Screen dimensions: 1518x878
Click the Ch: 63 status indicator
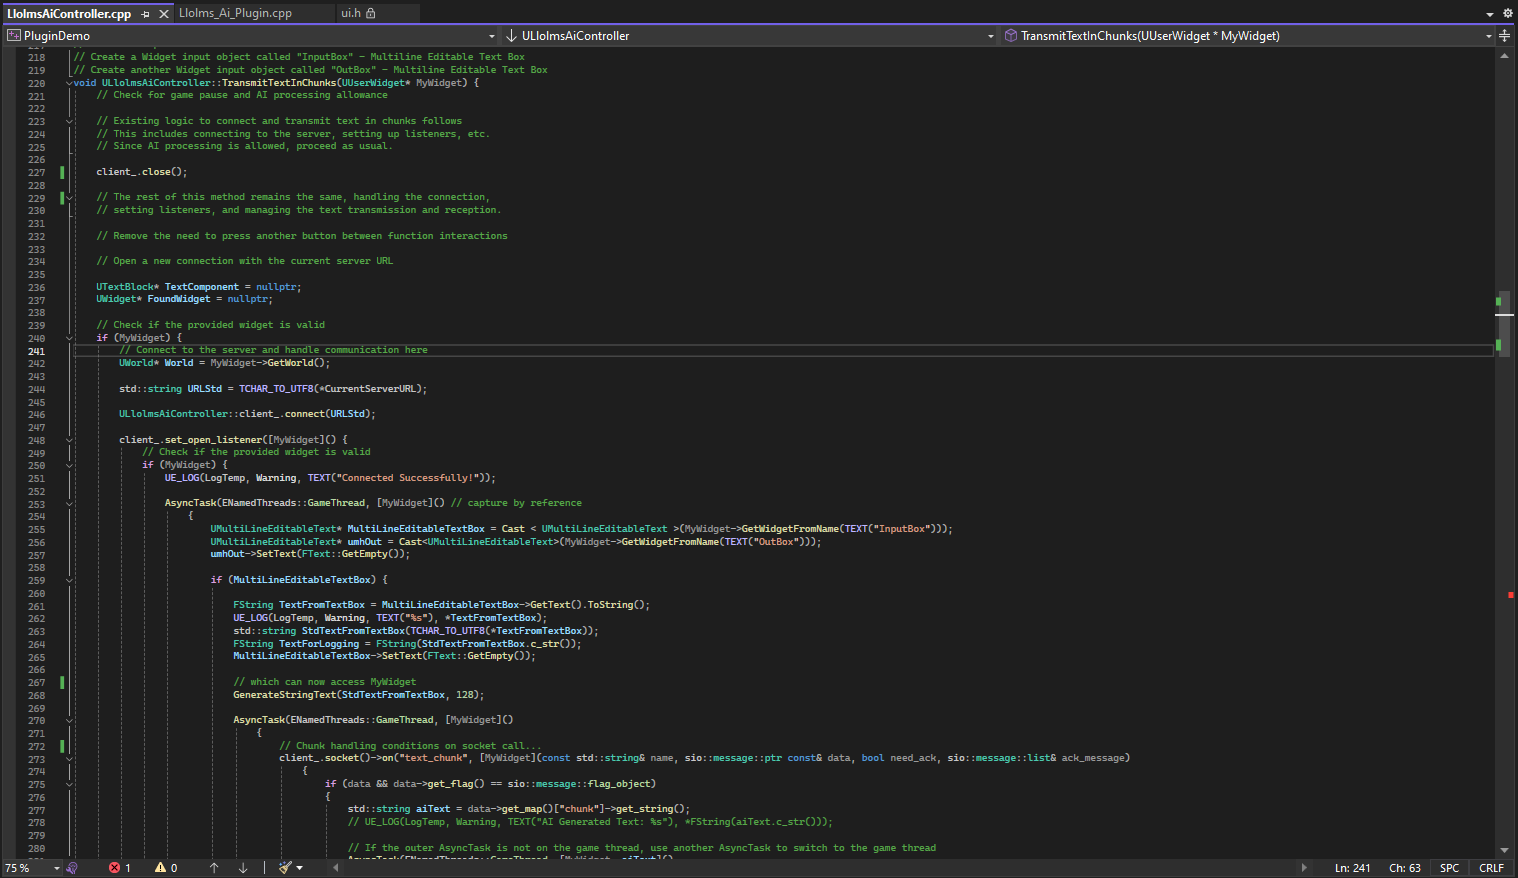(1405, 868)
